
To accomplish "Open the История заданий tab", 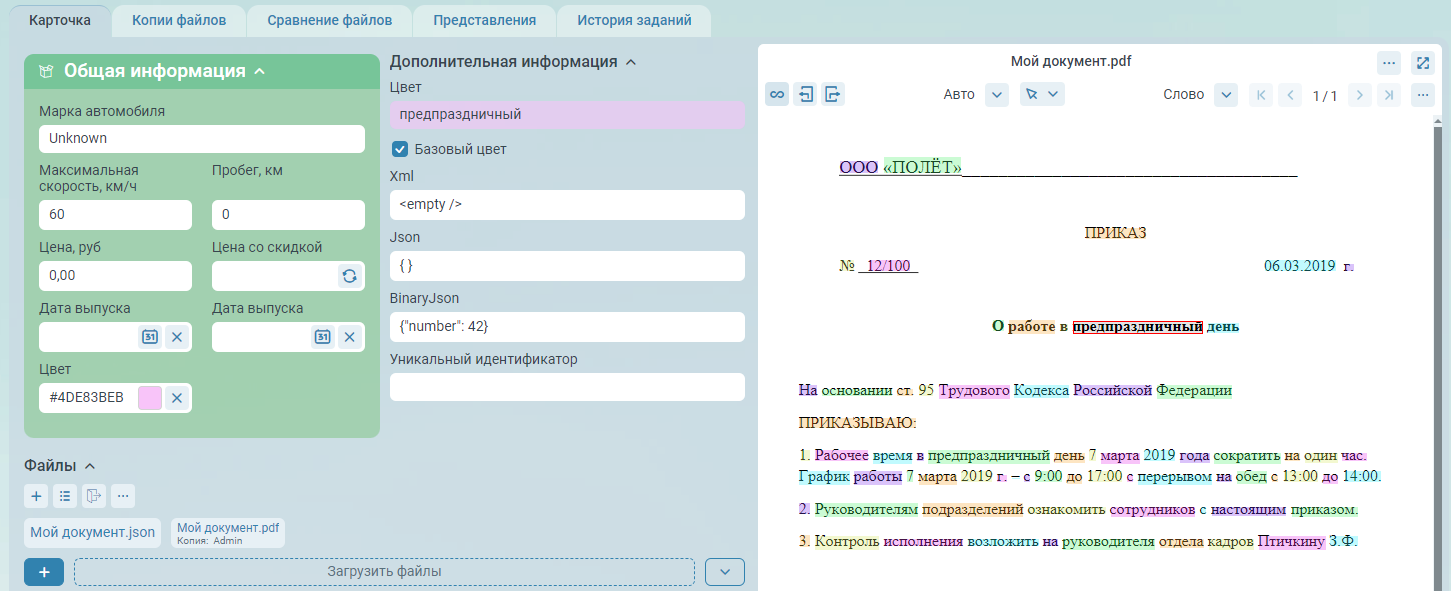I will (633, 20).
